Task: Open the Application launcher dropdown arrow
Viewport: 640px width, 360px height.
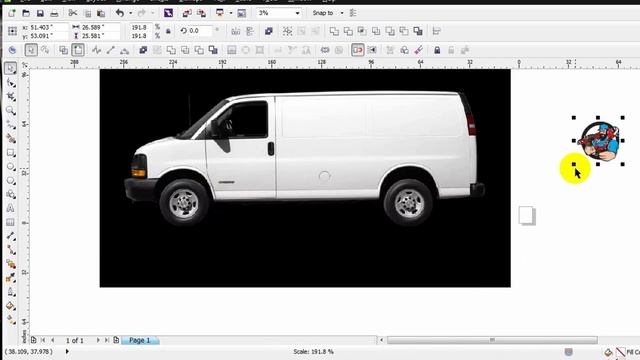Action: click(x=231, y=13)
